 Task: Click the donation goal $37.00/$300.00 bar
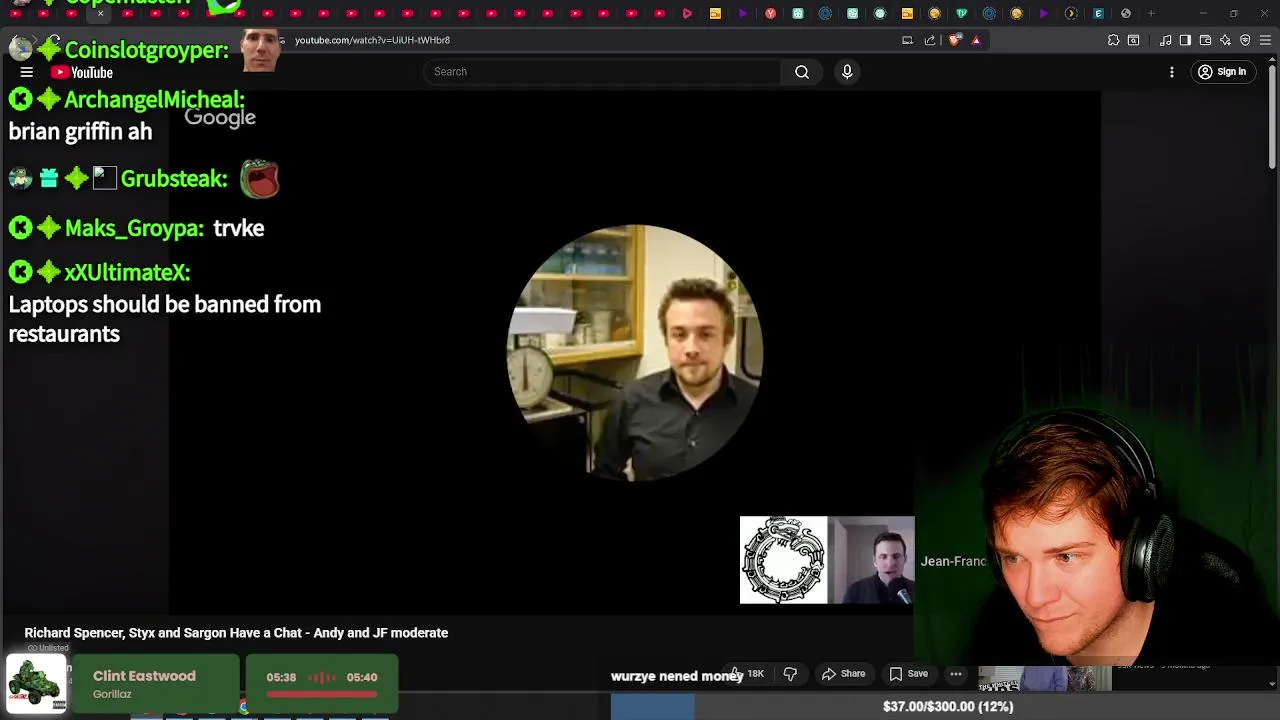[x=946, y=706]
